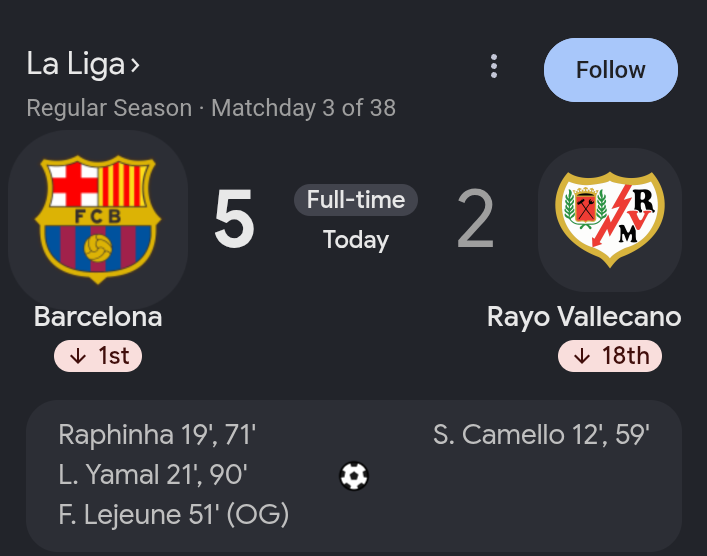Expand the chevron next to La Liga
707x556 pixels.
point(135,66)
